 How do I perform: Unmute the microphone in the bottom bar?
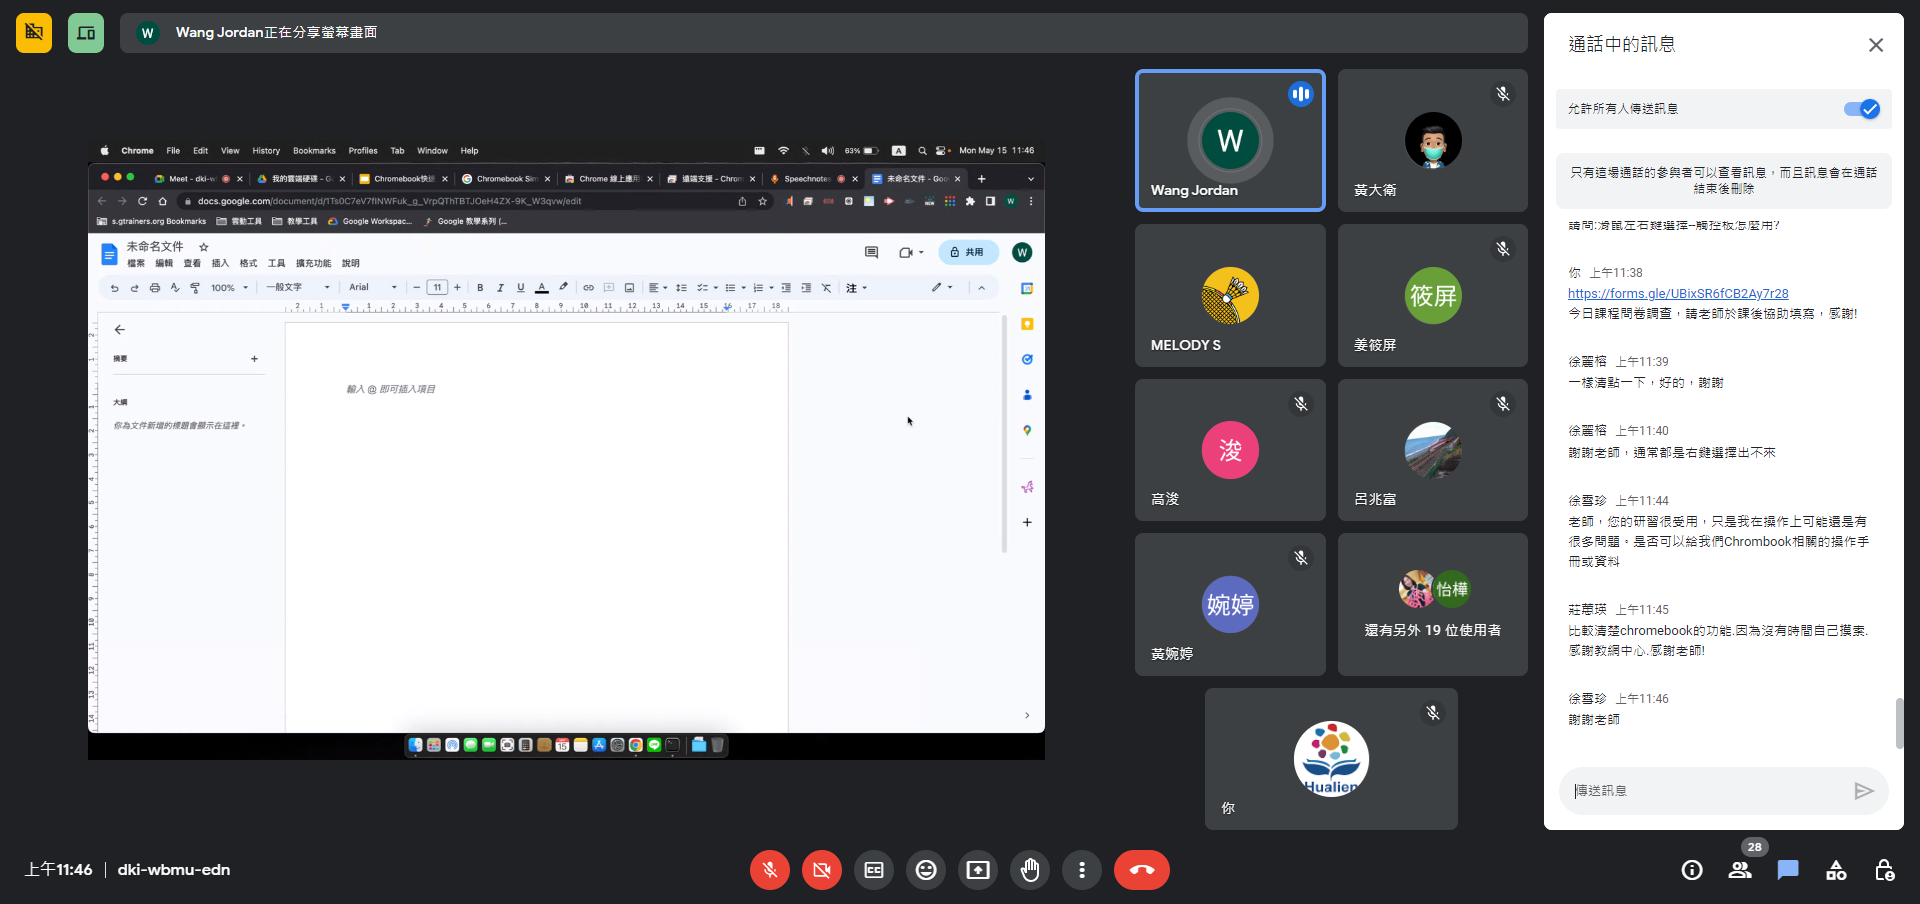click(770, 870)
